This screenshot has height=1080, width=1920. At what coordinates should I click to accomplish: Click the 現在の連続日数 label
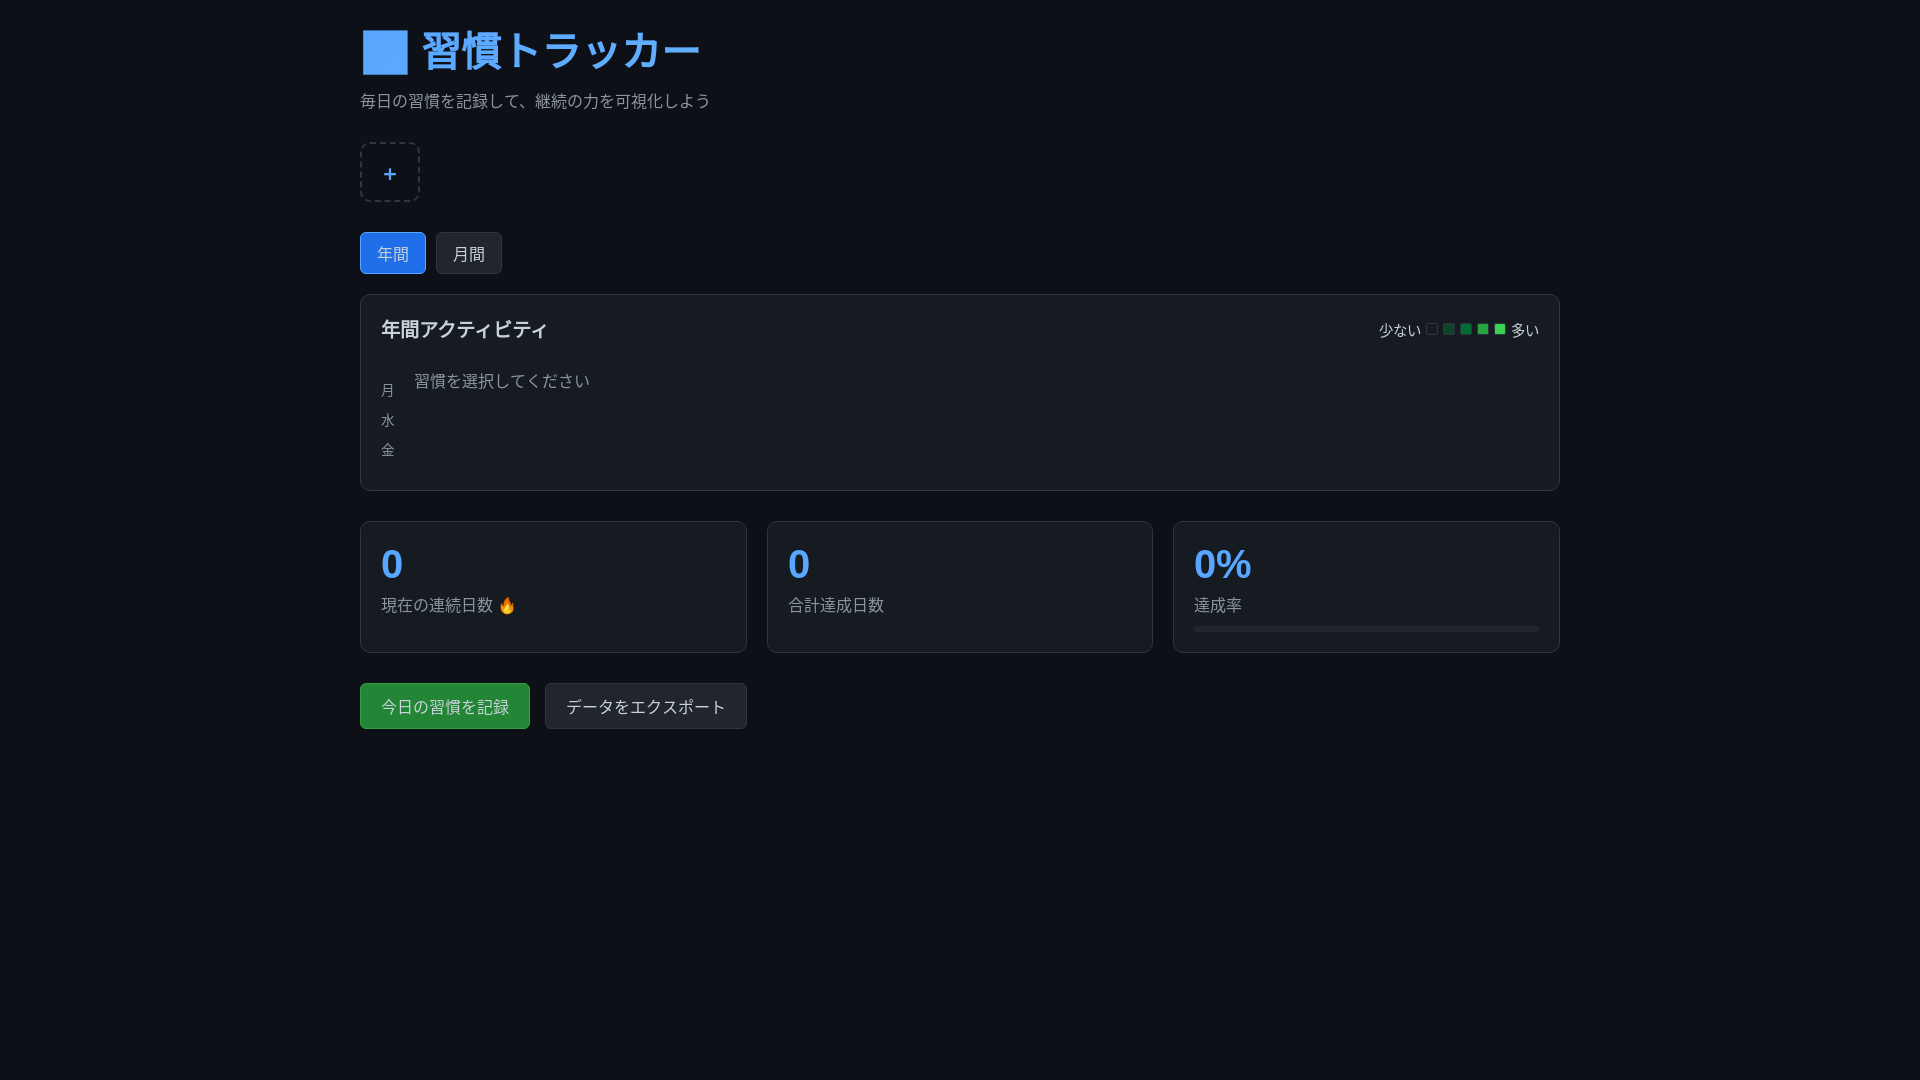click(x=437, y=605)
